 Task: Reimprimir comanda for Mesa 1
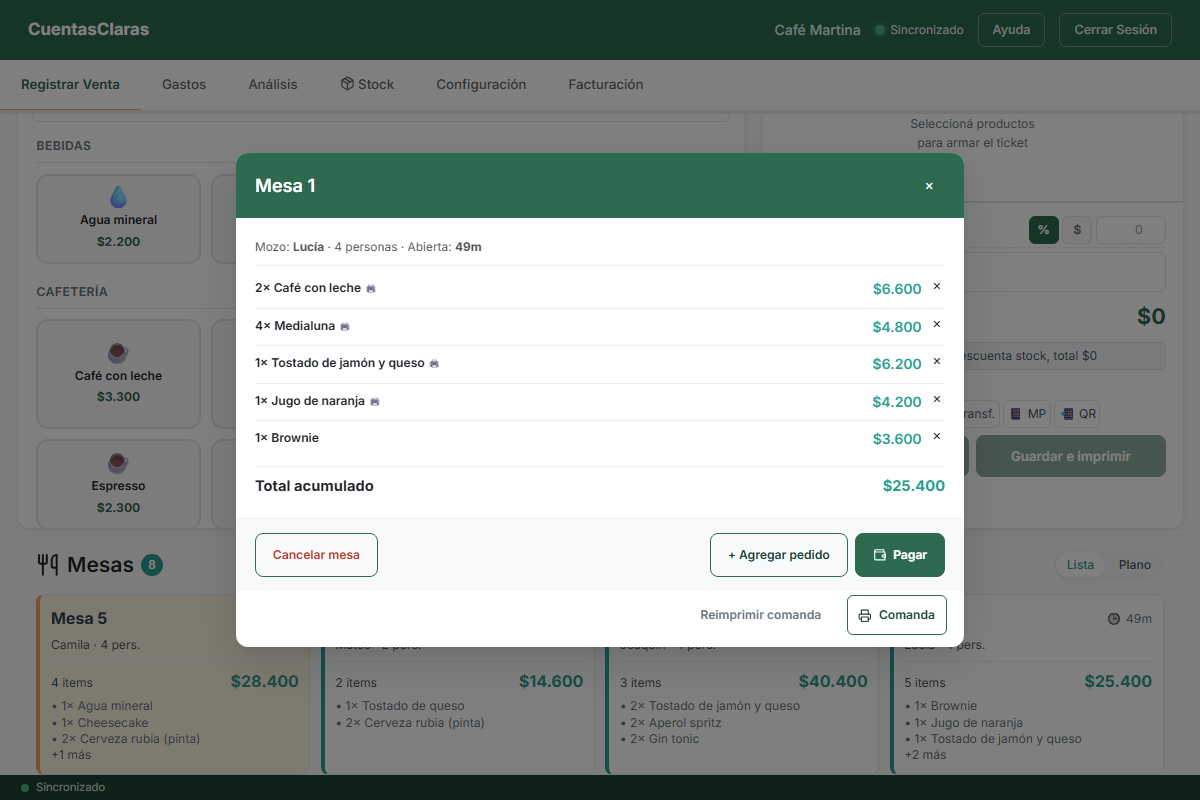[761, 615]
